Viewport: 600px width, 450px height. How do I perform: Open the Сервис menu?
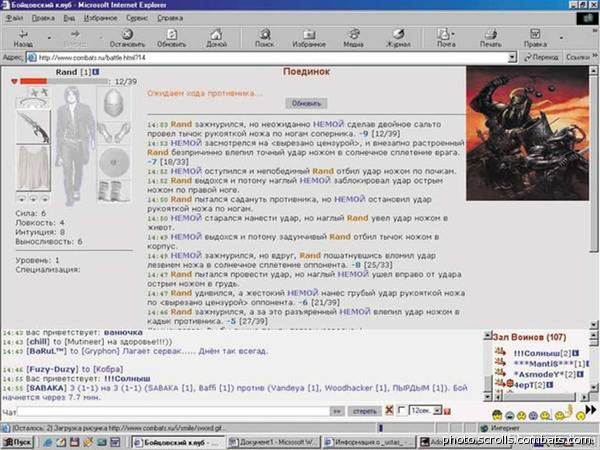click(x=137, y=18)
